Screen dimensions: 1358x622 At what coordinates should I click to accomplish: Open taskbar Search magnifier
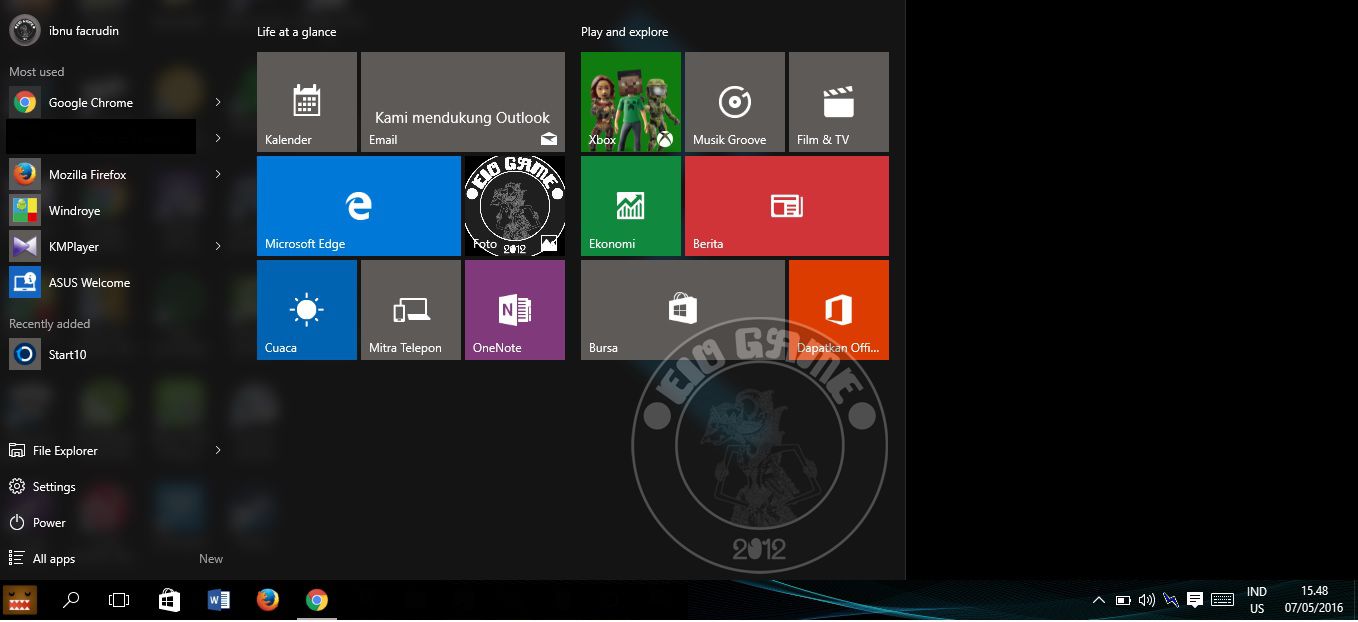click(71, 600)
